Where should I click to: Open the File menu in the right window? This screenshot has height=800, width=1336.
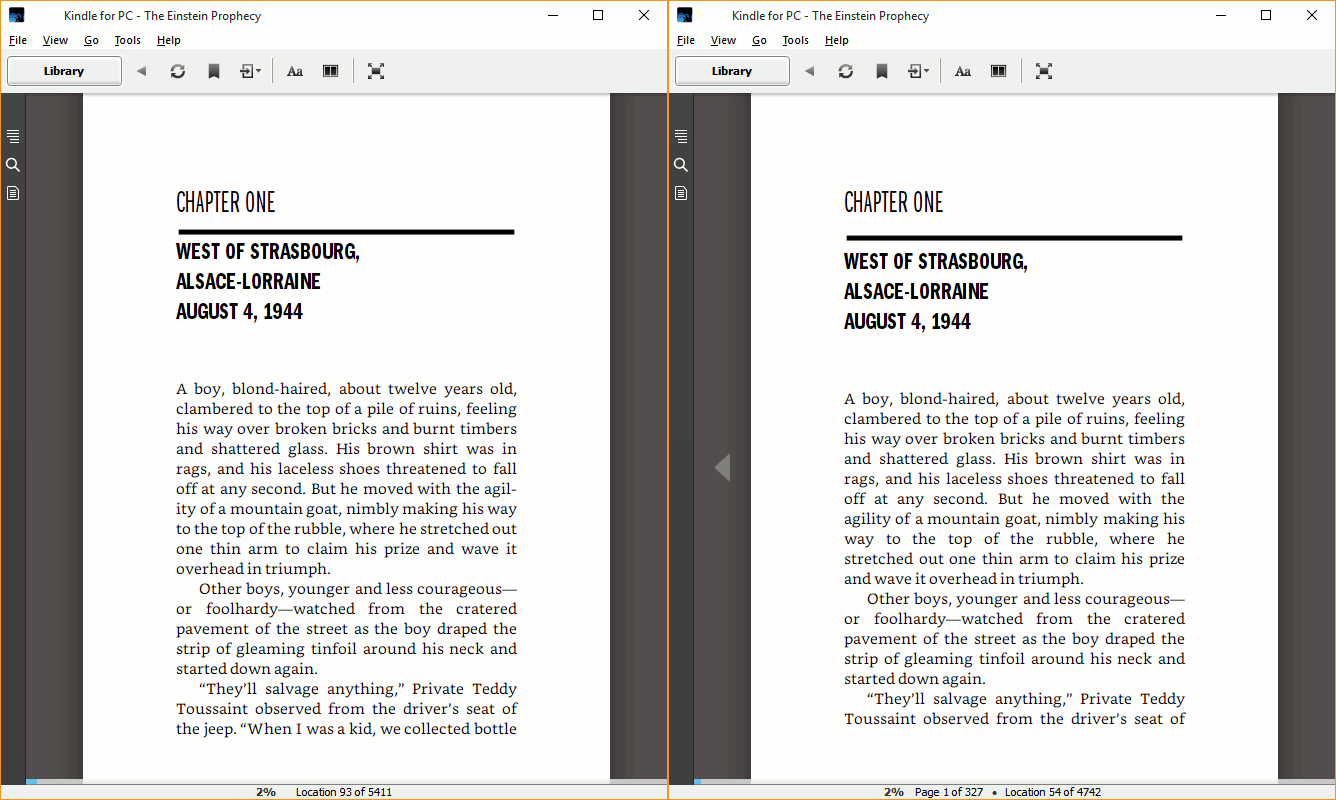[x=686, y=40]
